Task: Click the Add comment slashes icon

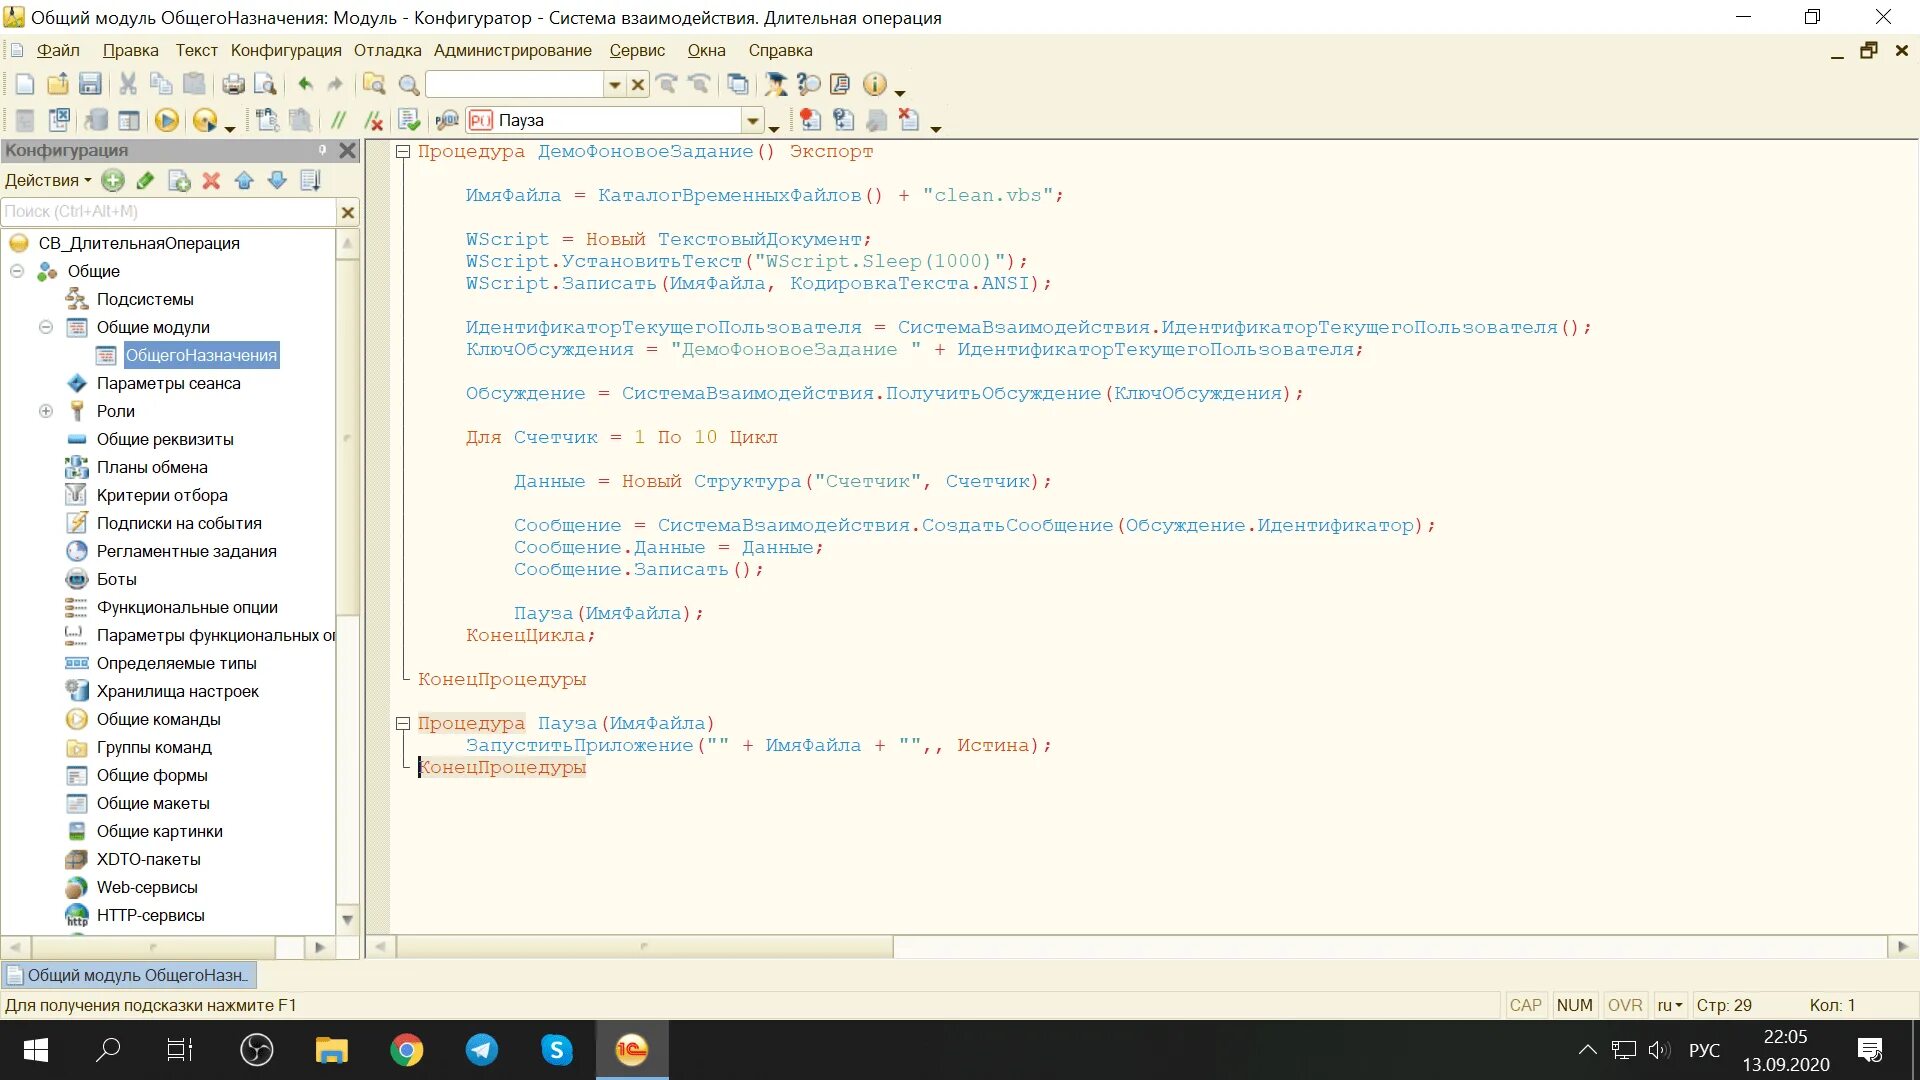Action: [x=339, y=121]
